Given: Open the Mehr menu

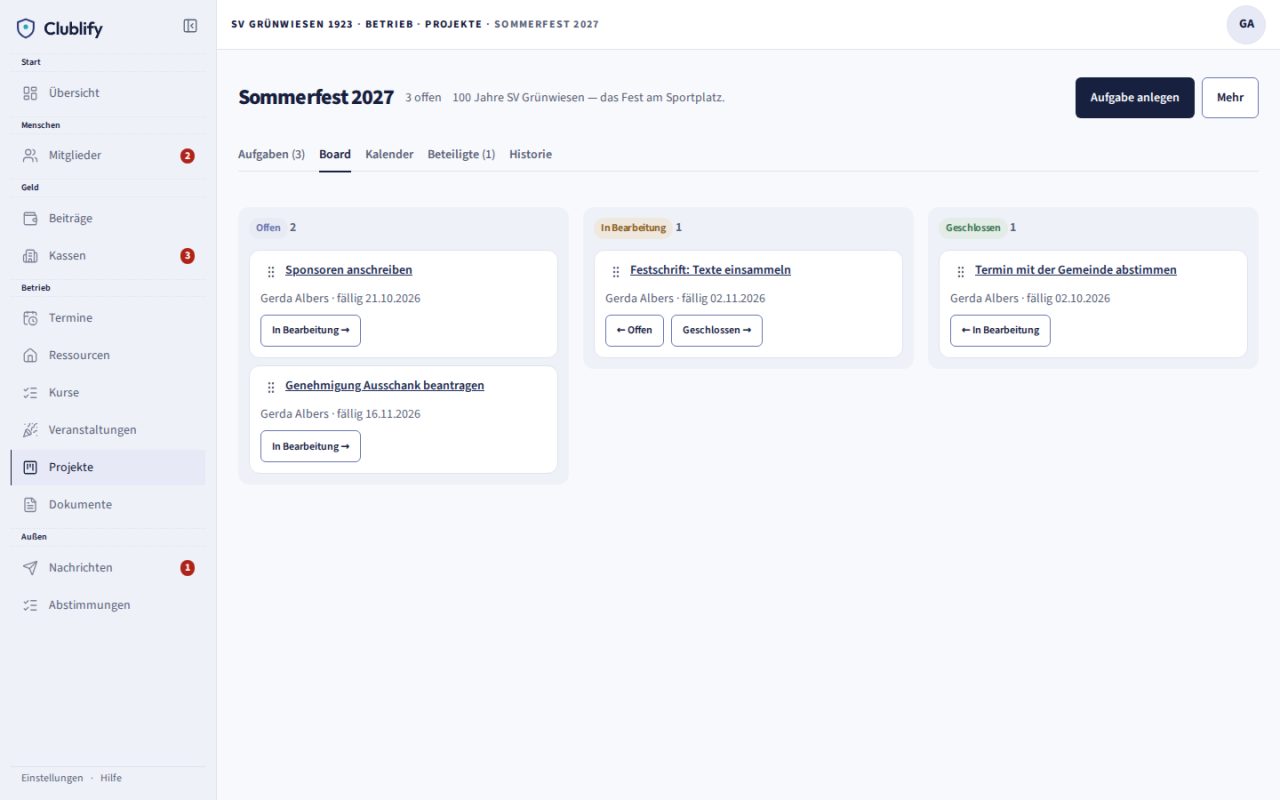Looking at the screenshot, I should coord(1230,98).
